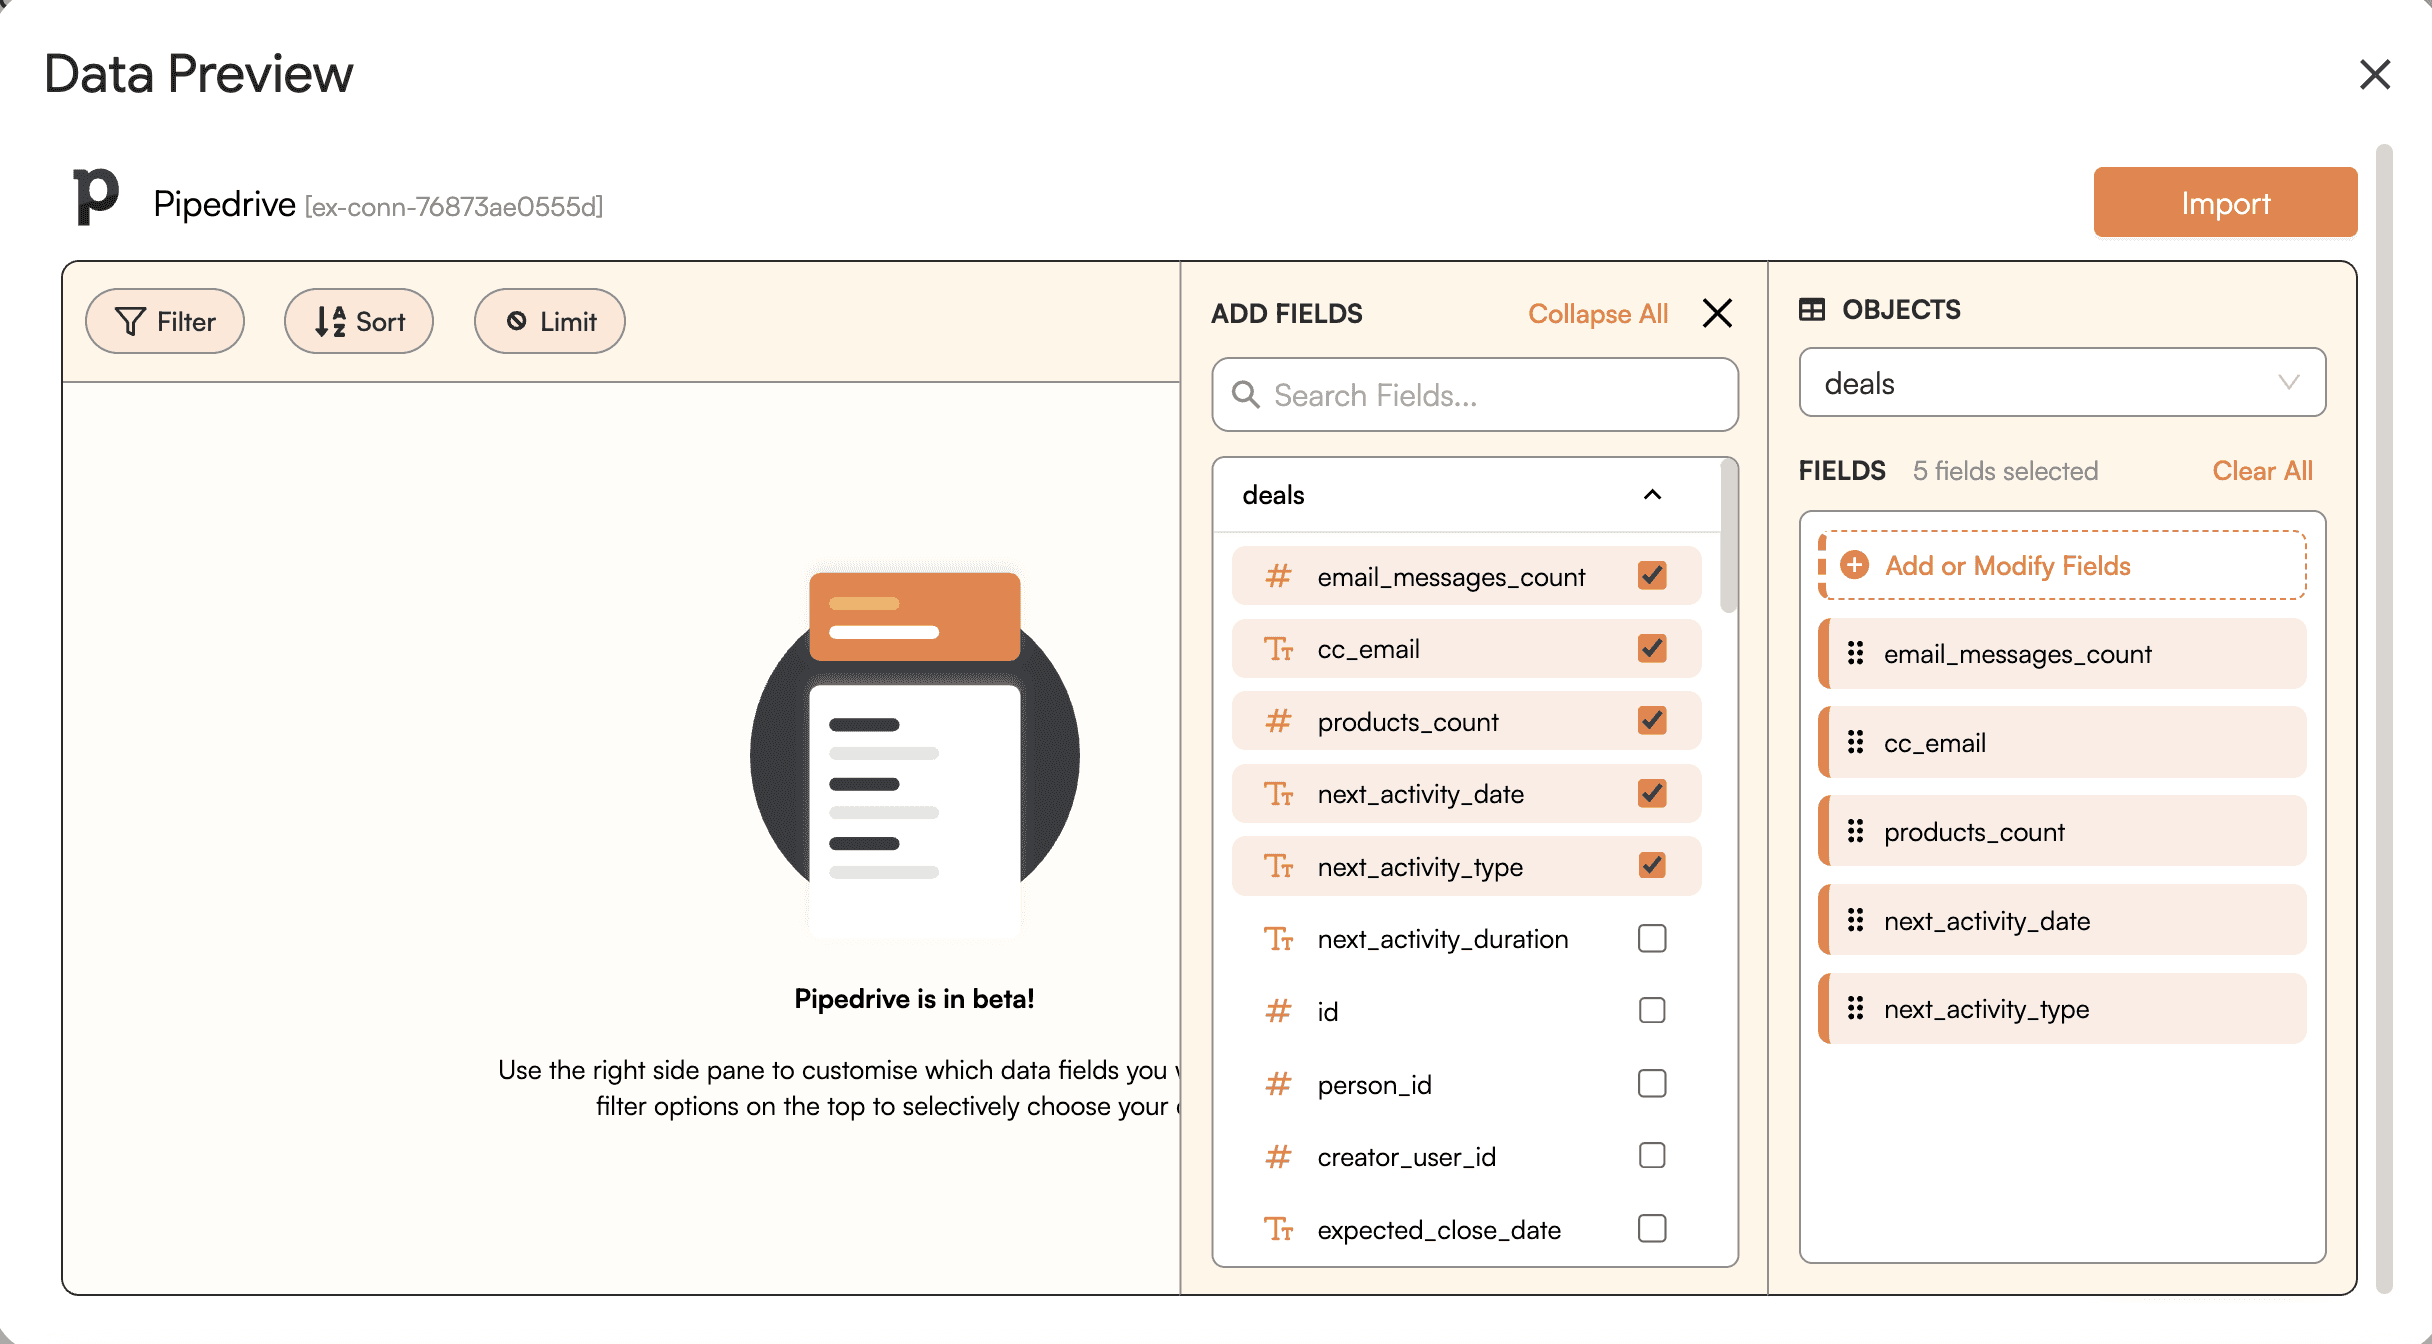Click the Data Preview dialog scrollbar
This screenshot has height=1344, width=2432.
[x=2384, y=718]
